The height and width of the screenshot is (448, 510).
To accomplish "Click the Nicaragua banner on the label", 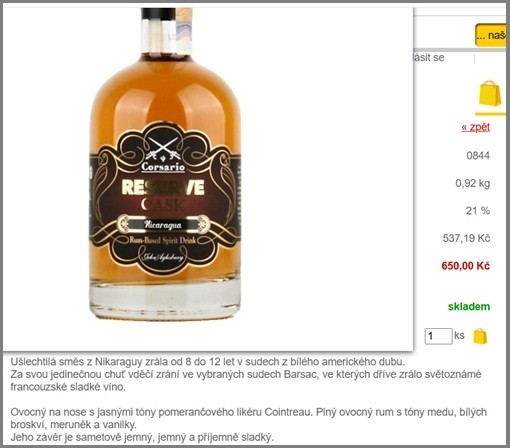I will [163, 225].
